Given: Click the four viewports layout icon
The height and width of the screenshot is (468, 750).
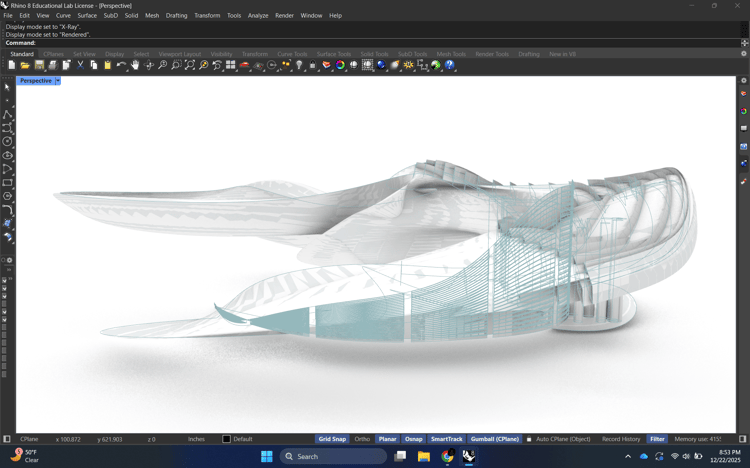Looking at the screenshot, I should pos(230,65).
